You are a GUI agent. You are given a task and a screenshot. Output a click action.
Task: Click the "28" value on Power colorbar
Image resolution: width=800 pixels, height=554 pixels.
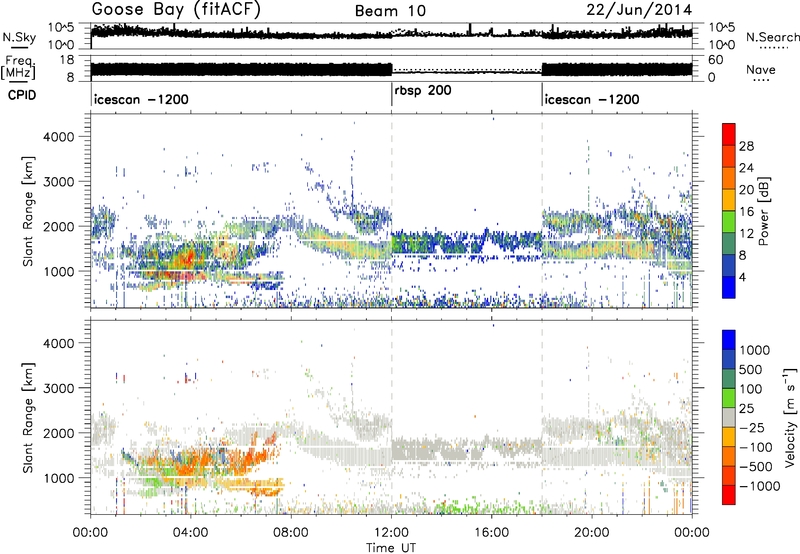[746, 146]
